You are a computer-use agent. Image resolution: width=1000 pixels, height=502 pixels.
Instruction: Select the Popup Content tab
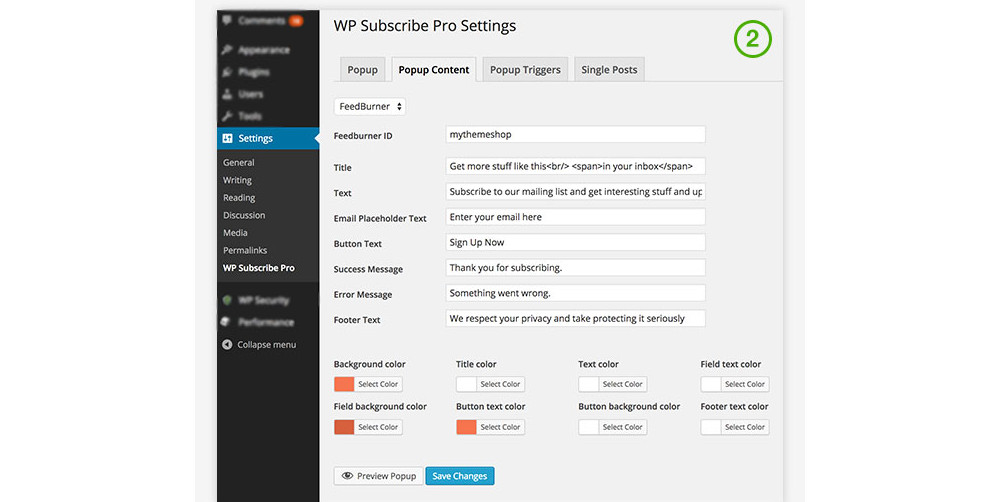(x=434, y=70)
